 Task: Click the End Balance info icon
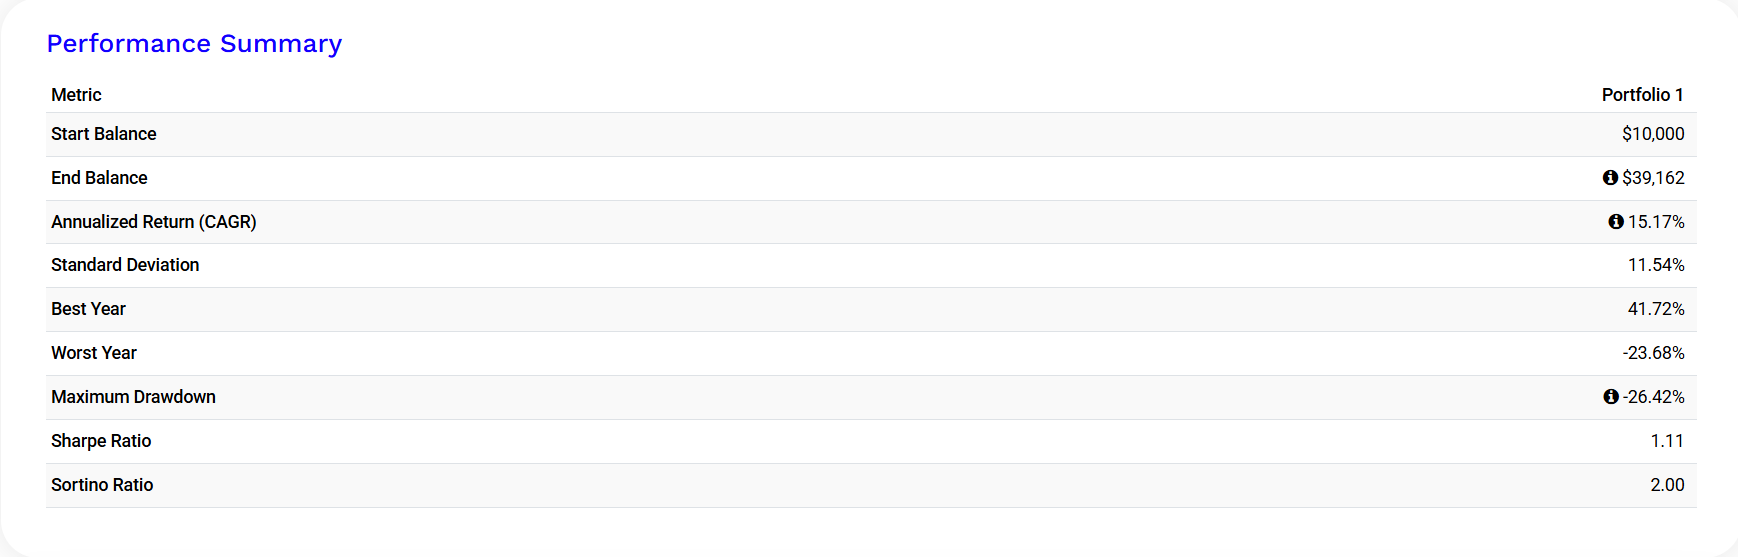[x=1610, y=178]
